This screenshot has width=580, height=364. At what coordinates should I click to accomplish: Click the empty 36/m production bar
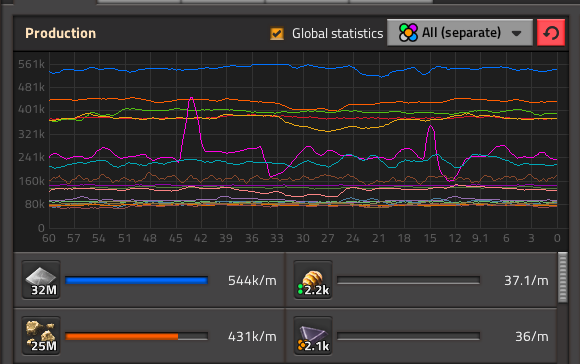(408, 336)
